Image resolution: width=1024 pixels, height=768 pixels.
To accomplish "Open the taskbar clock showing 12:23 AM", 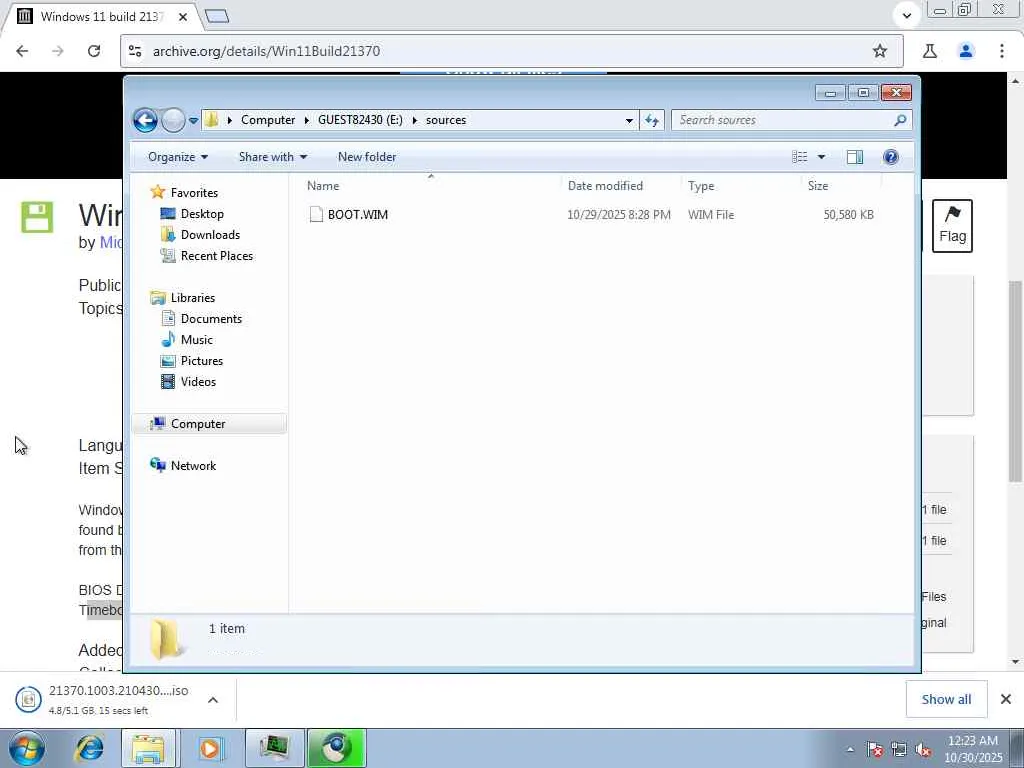I will (x=973, y=749).
